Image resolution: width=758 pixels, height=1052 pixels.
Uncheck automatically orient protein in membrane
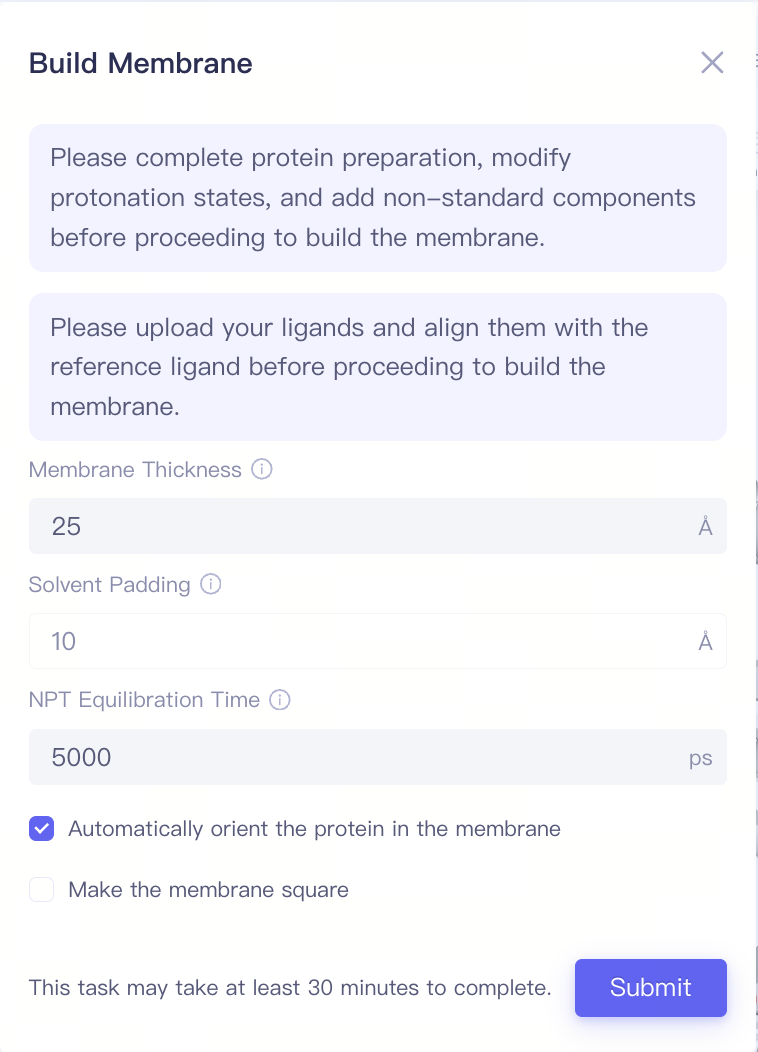(x=41, y=829)
